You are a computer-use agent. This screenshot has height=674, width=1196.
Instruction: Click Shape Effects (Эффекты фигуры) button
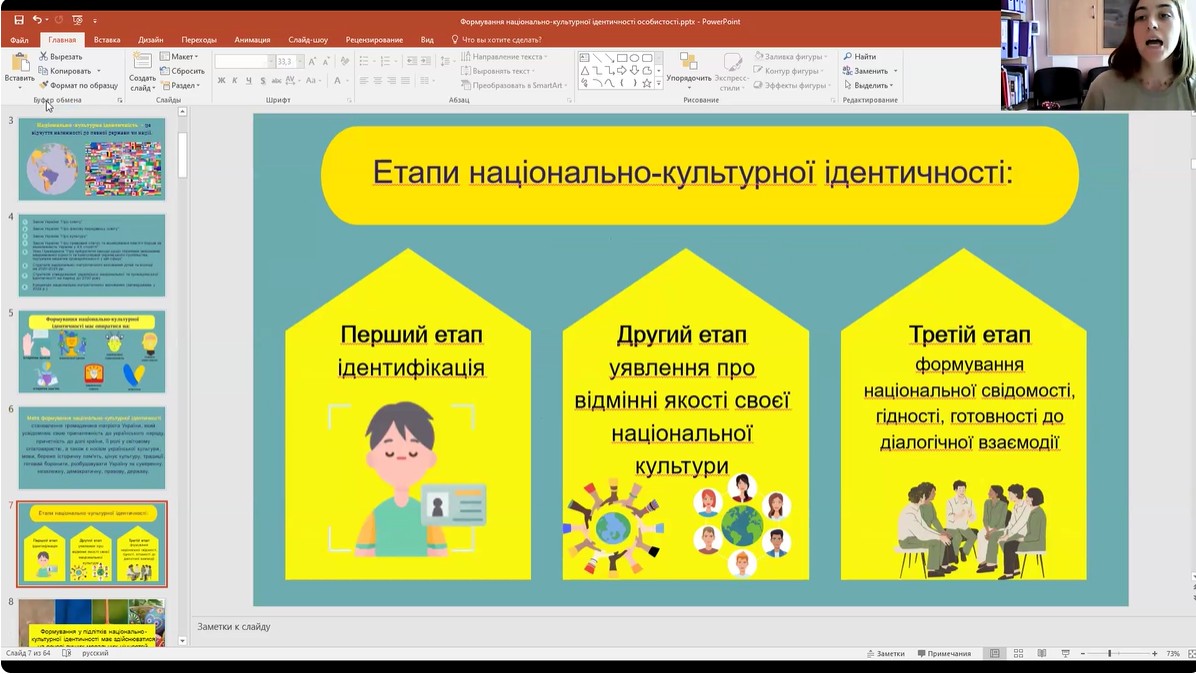(793, 85)
